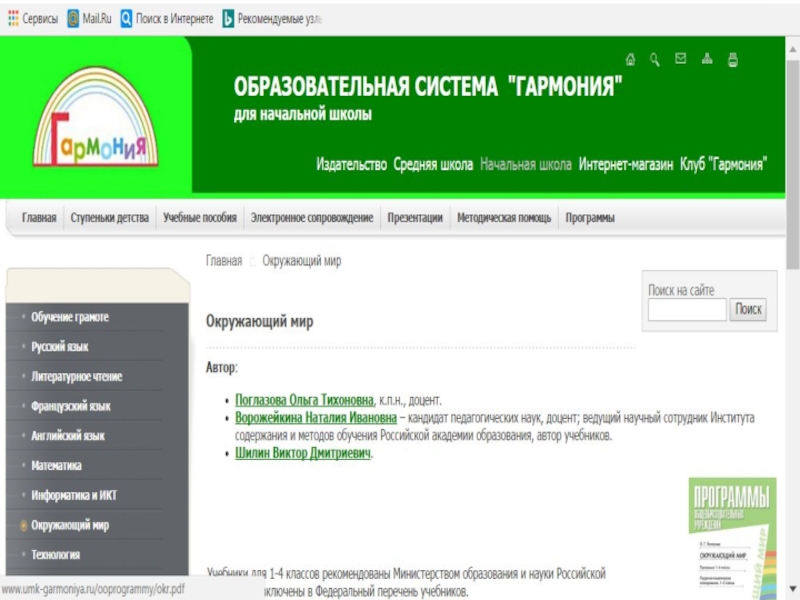Select the Учебные пособия navigation tab
This screenshot has width=800, height=600.
(x=199, y=218)
